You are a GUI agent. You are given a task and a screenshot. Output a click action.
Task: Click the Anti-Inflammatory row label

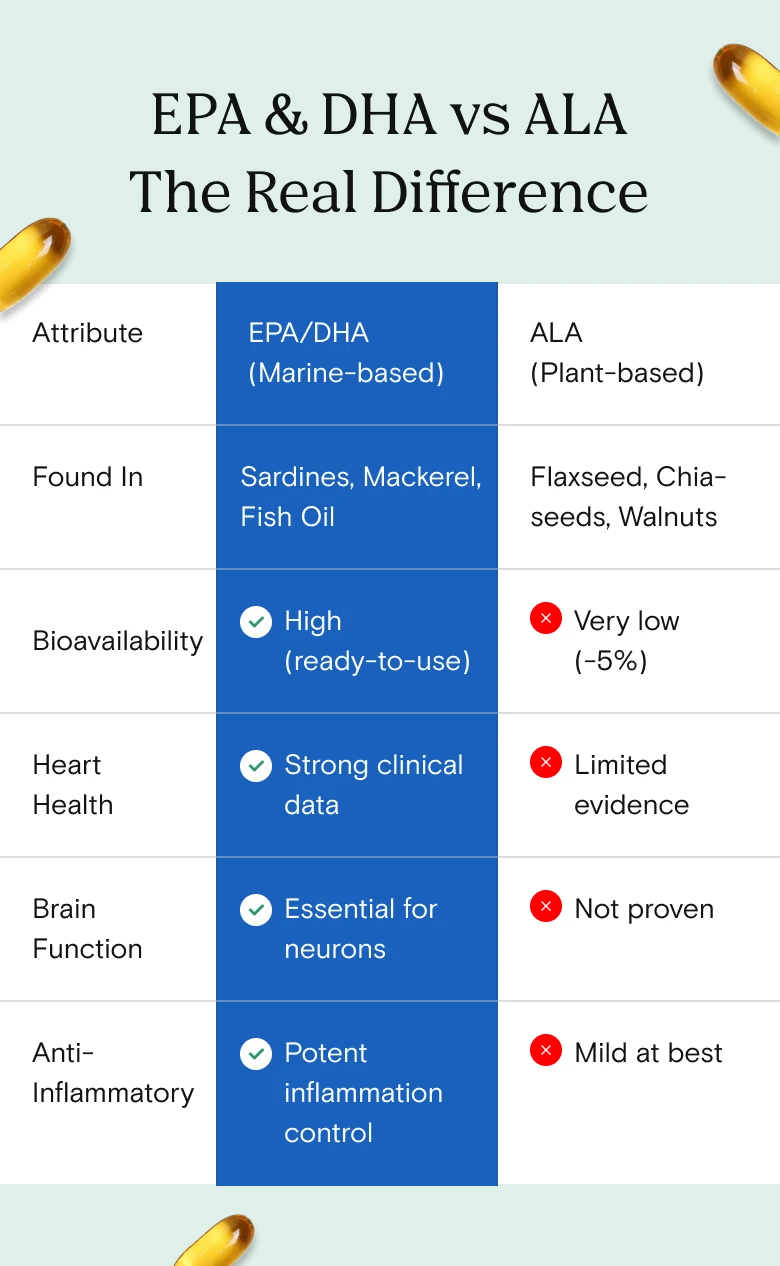[113, 1073]
